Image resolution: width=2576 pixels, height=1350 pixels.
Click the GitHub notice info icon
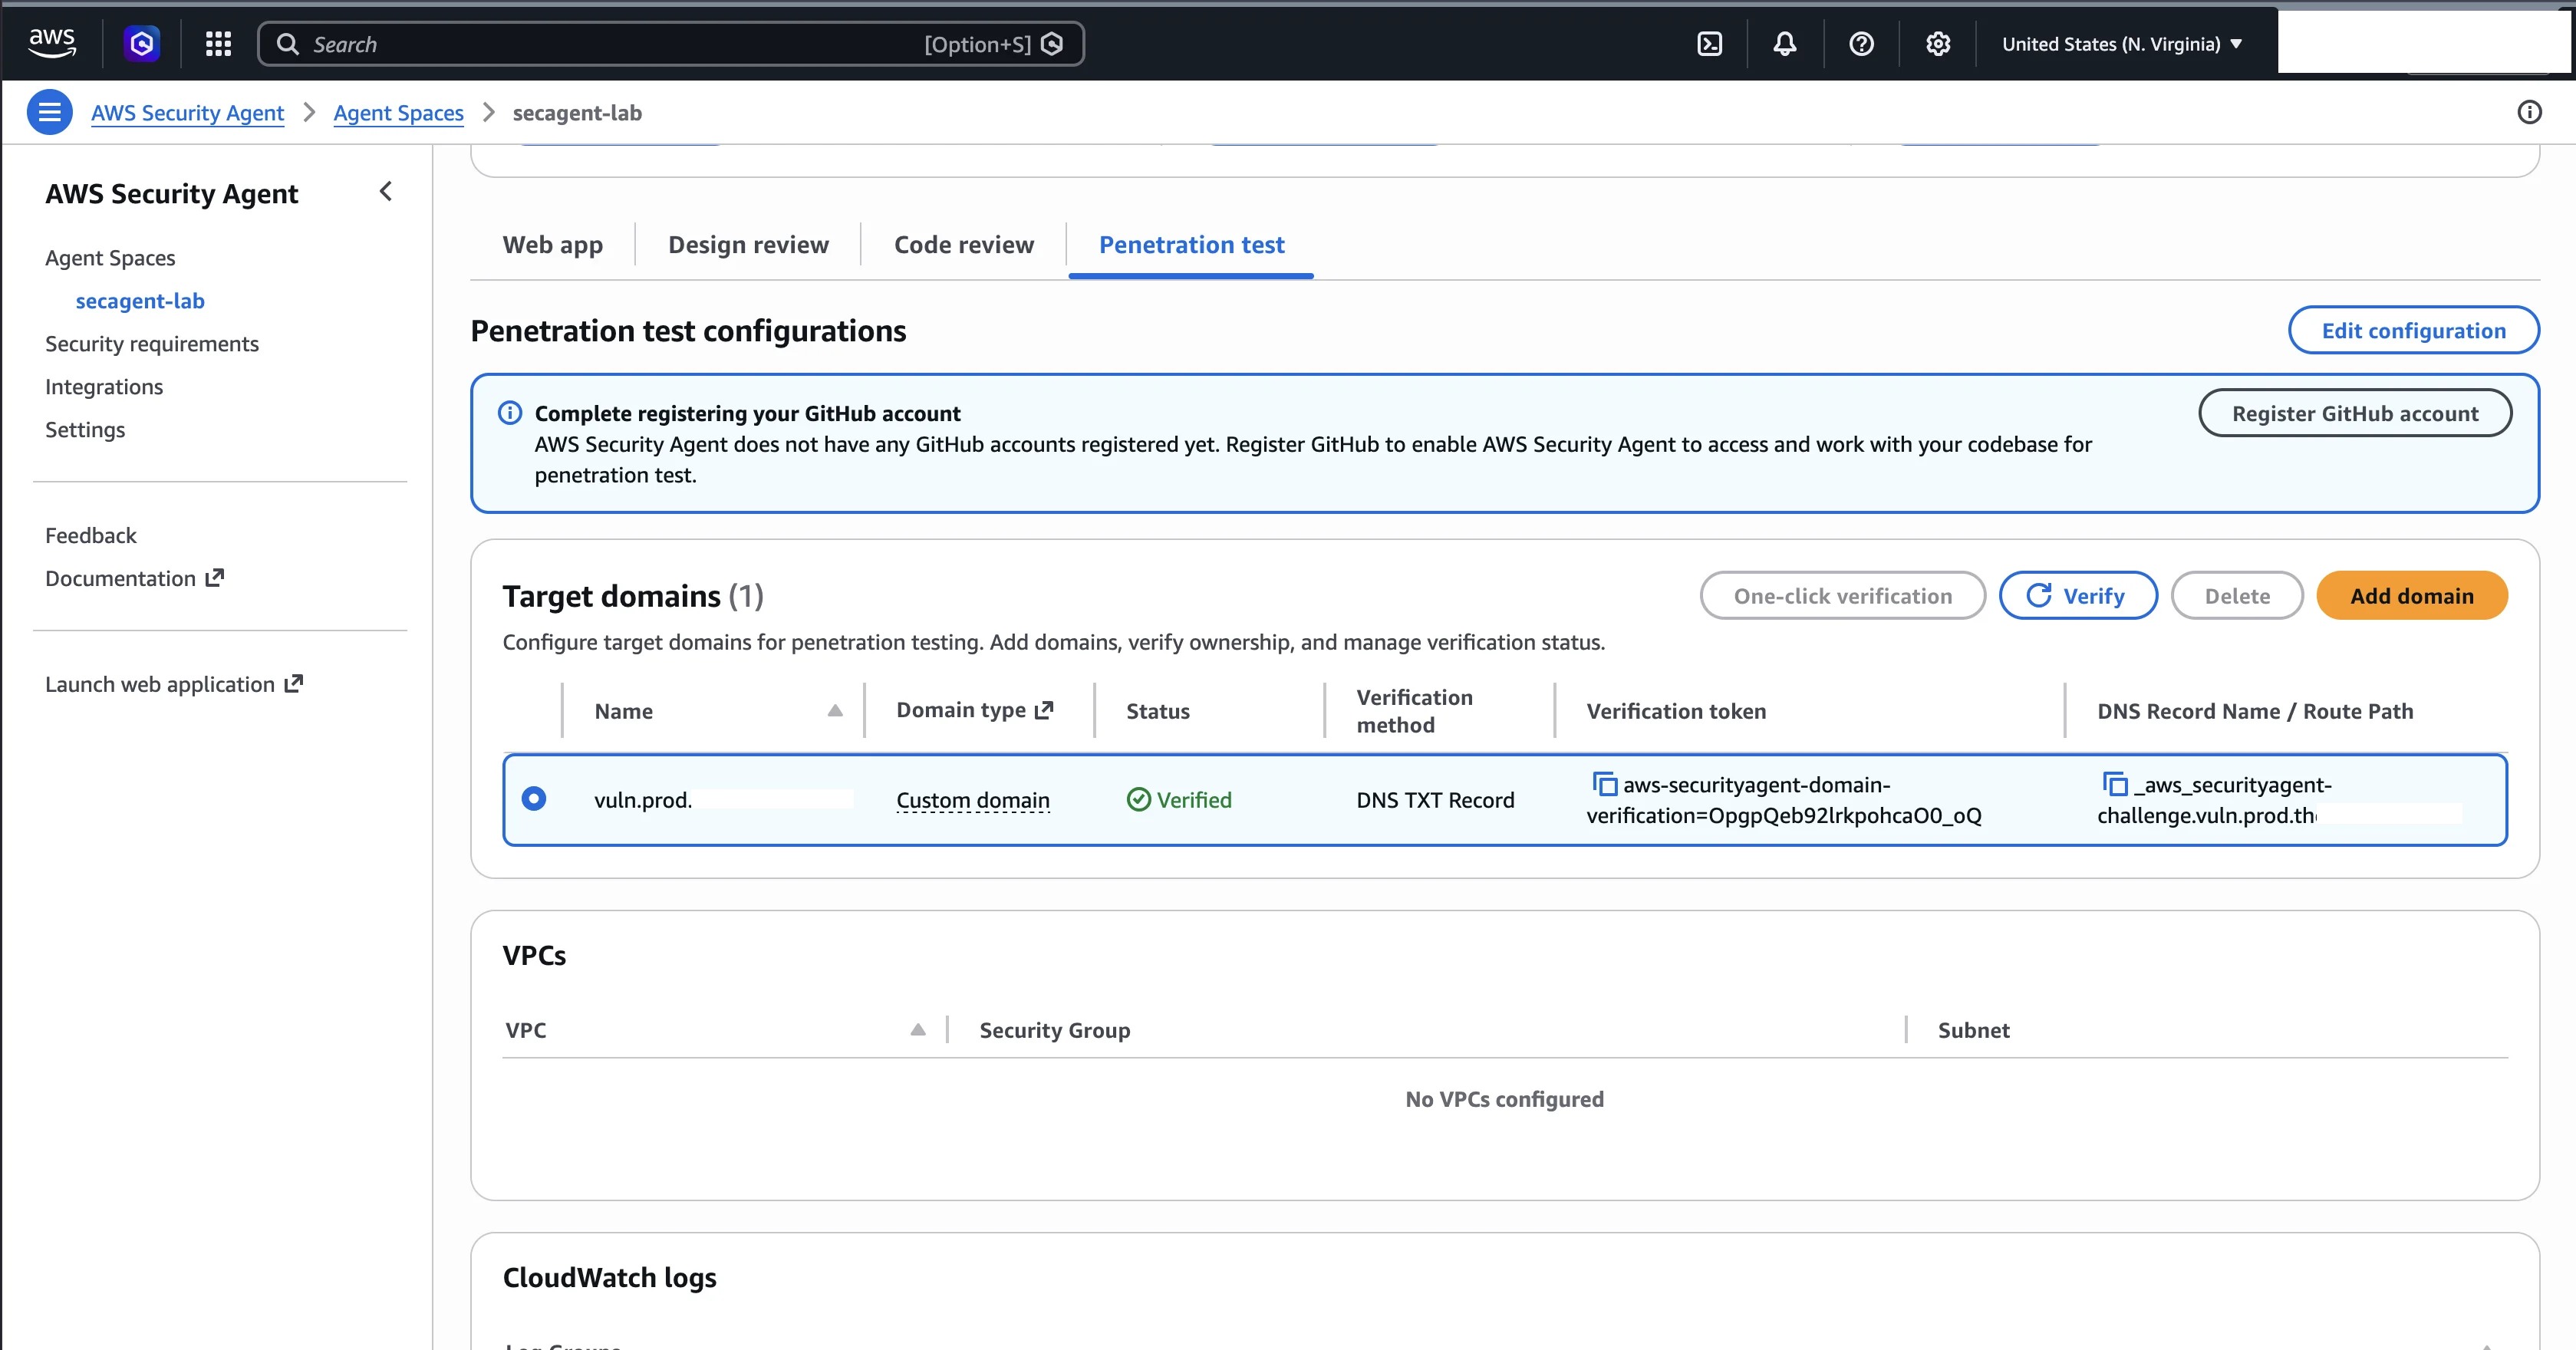[510, 413]
